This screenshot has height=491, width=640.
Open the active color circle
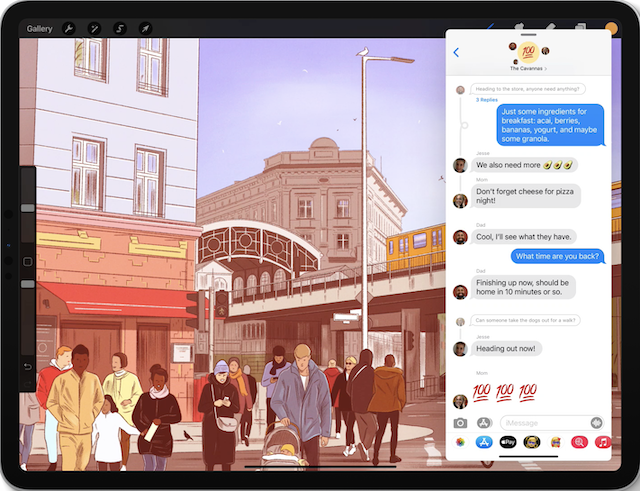click(x=611, y=28)
